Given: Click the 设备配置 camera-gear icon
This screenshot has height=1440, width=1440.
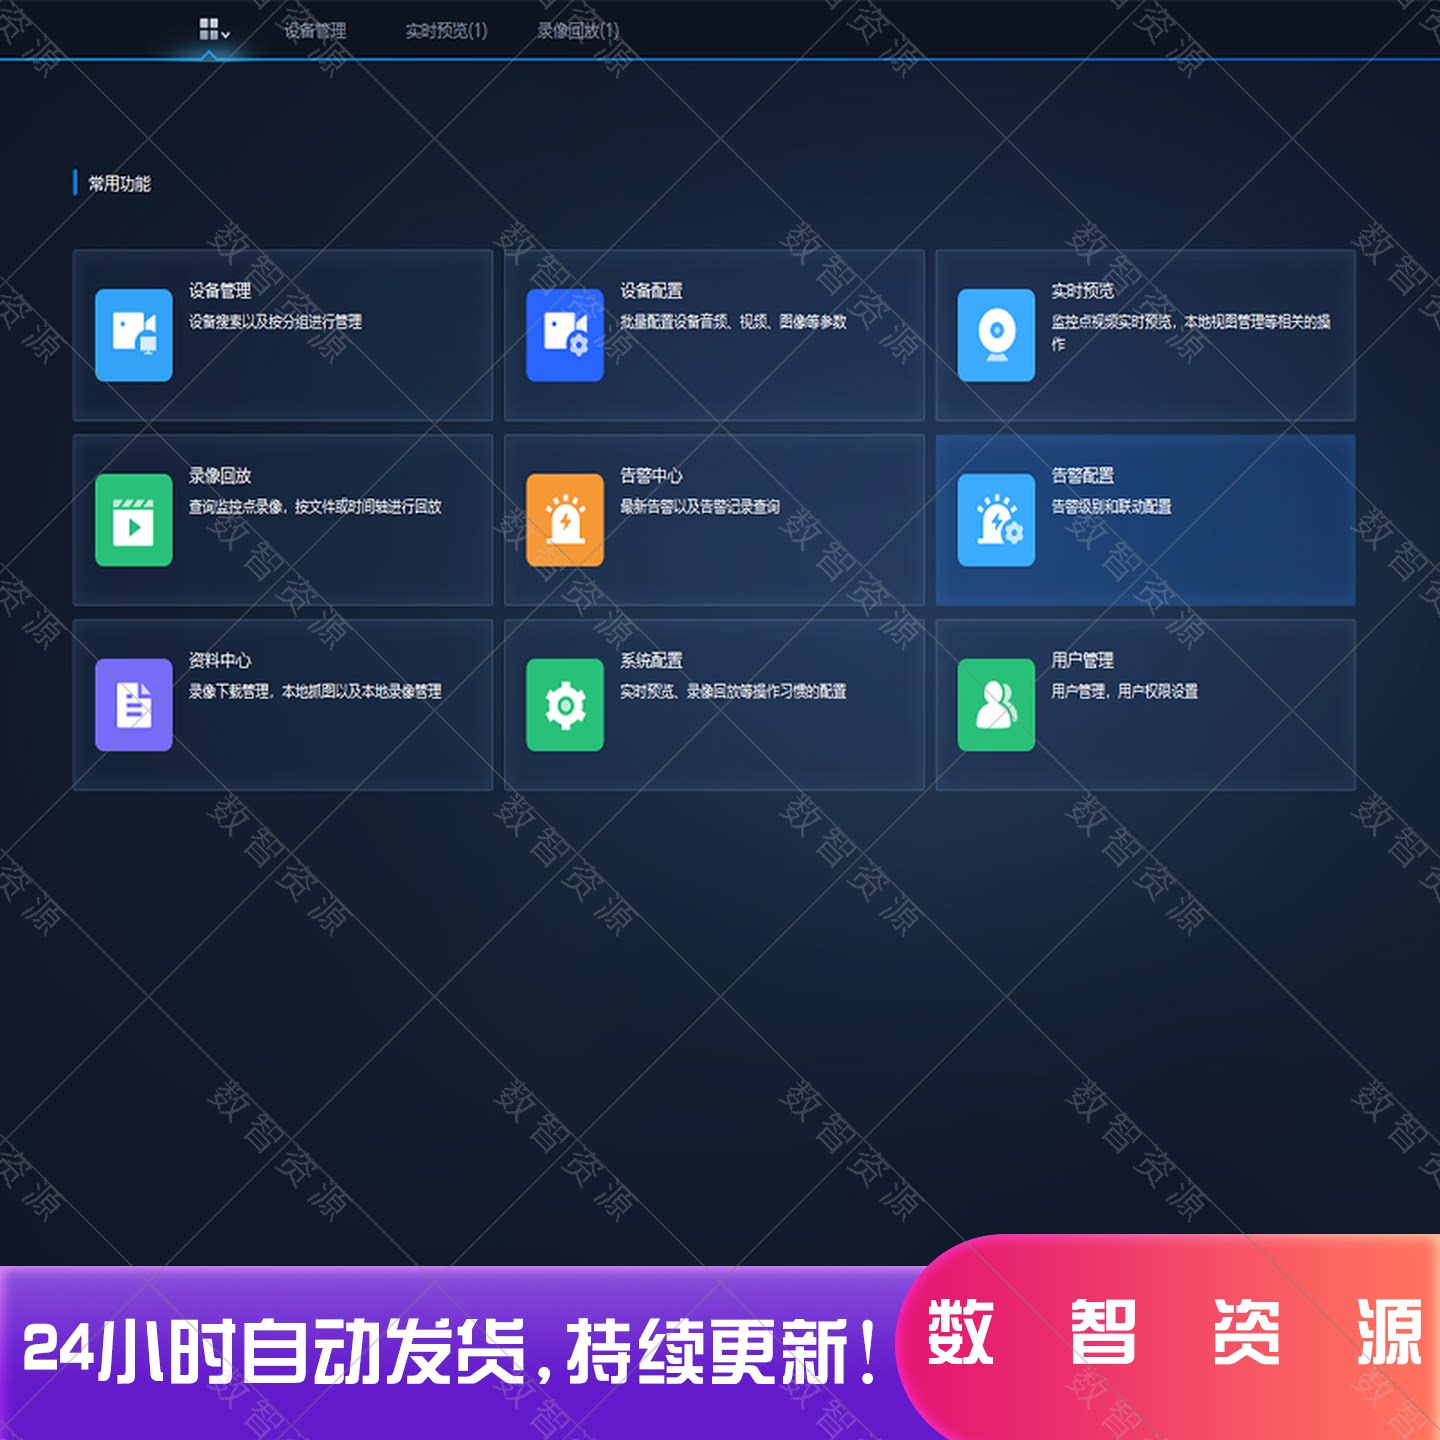Looking at the screenshot, I should 565,335.
